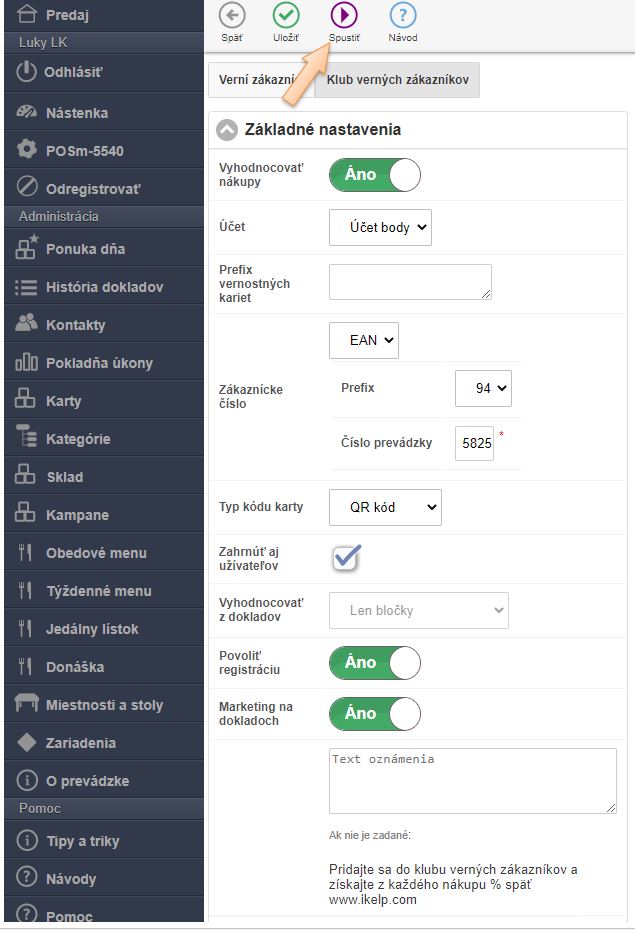This screenshot has width=635, height=930.
Task: Collapse the Základné nastavenia section
Action: (x=227, y=130)
